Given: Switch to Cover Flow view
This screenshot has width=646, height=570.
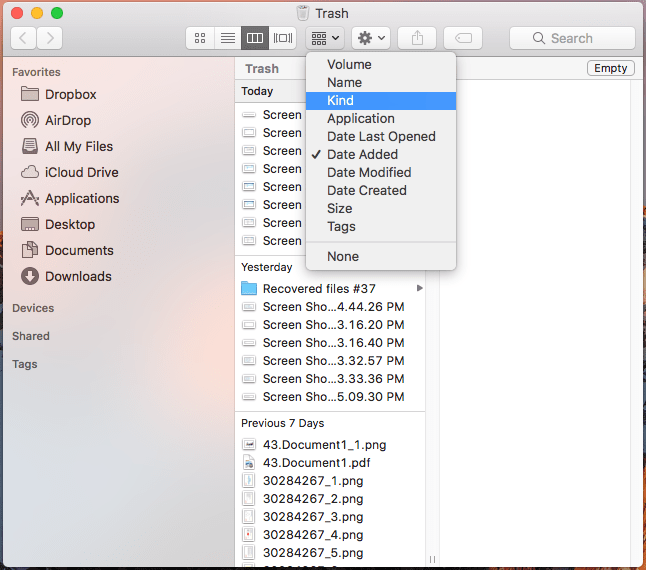Looking at the screenshot, I should pyautogui.click(x=283, y=38).
